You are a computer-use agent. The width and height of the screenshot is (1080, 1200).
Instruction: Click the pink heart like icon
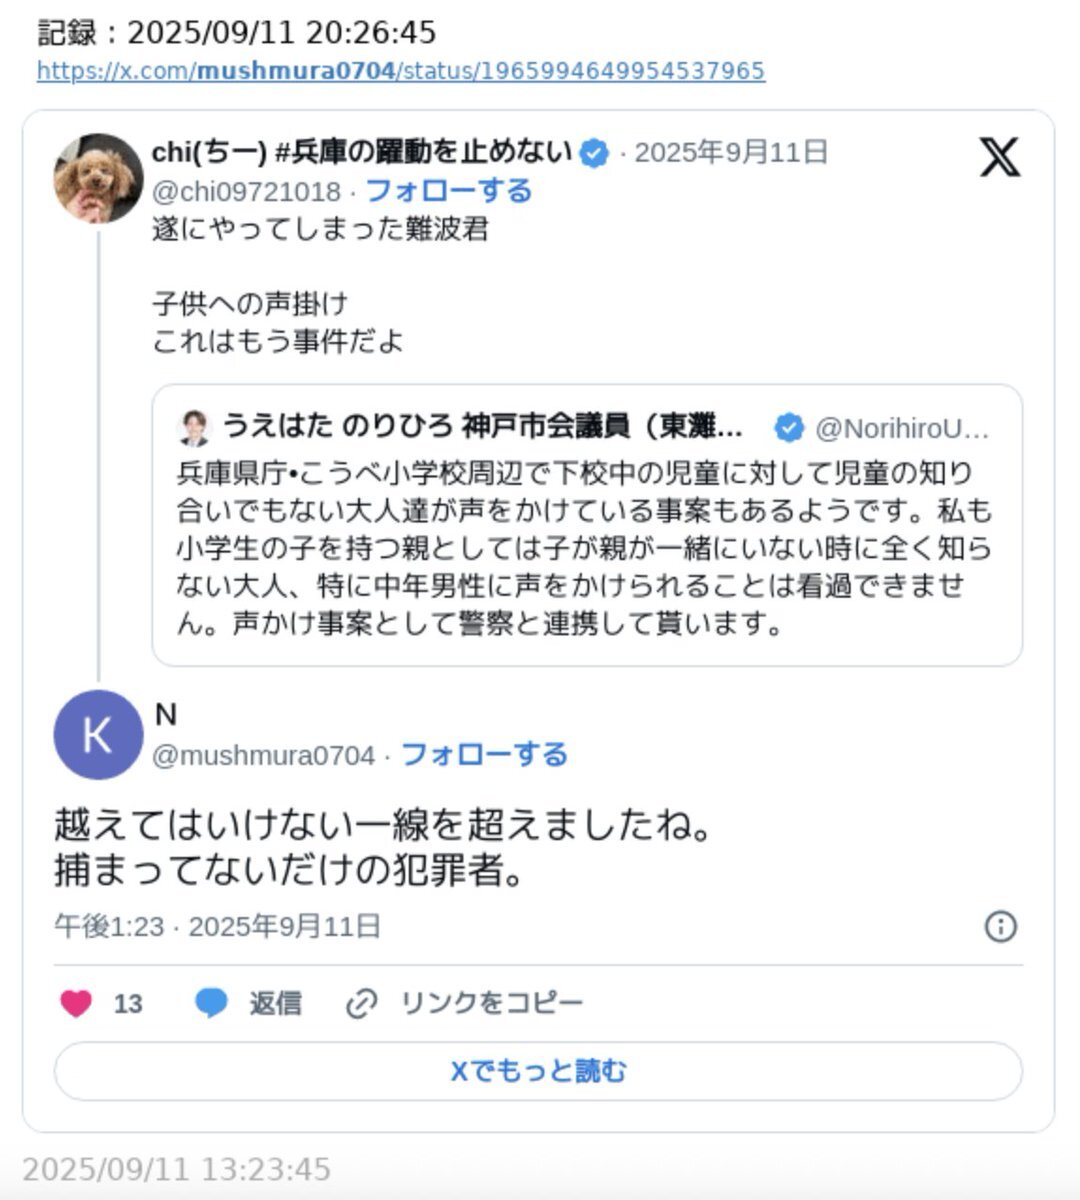click(76, 1002)
